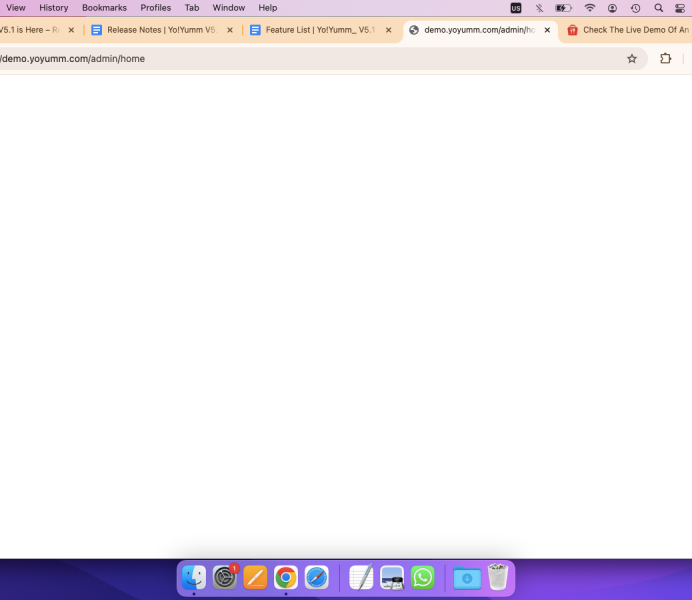692x600 pixels.
Task: Bookmark this page with the star icon
Action: click(632, 59)
